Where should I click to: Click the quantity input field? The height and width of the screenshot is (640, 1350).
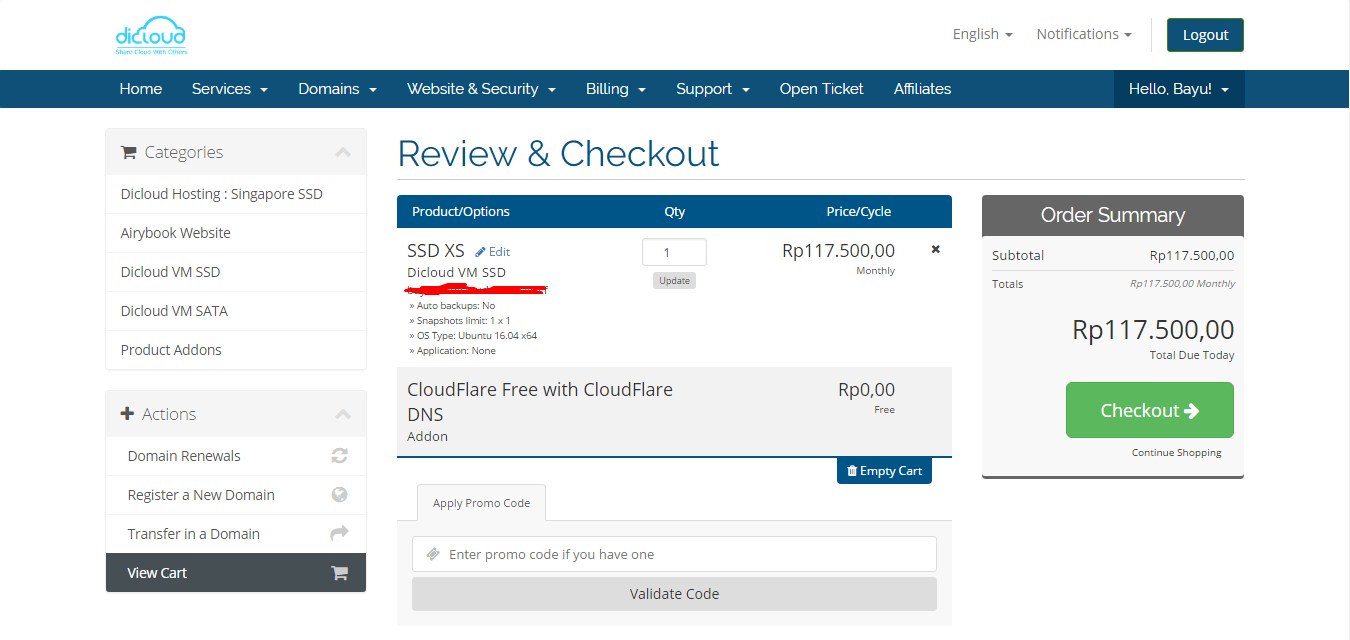coord(674,252)
